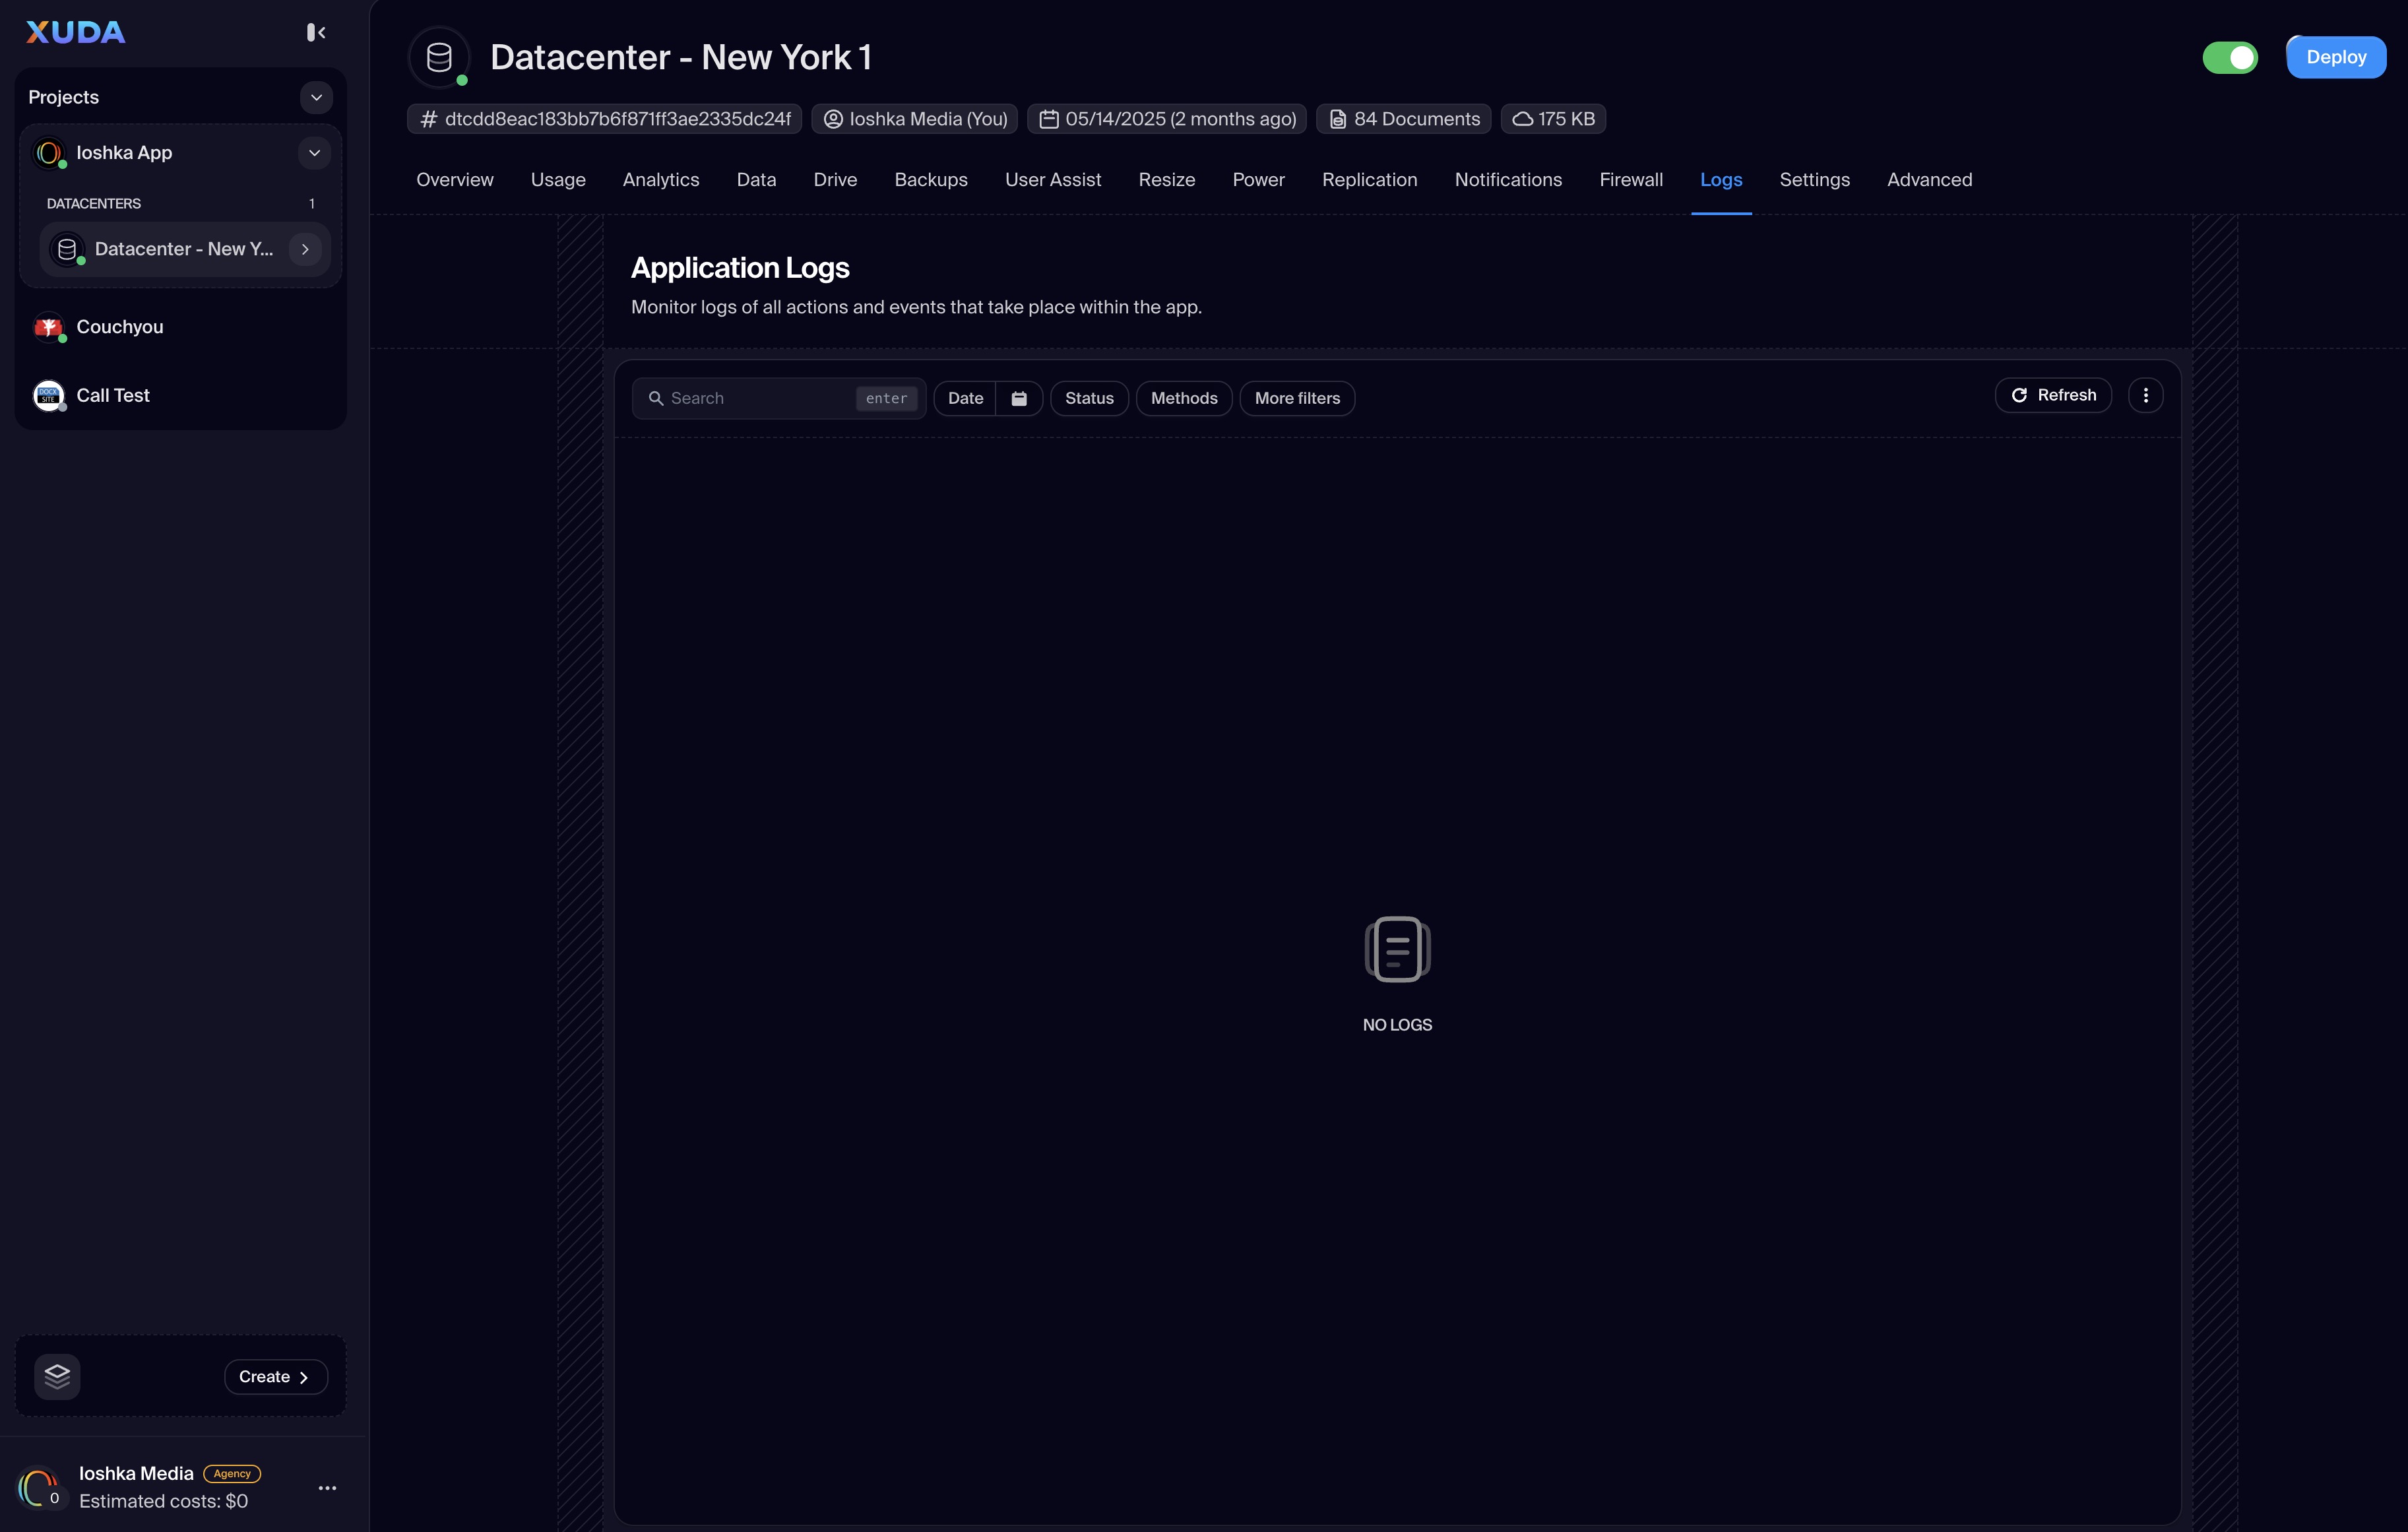
Task: Expand the Datacenter - New Y... arrow
Action: pos(305,249)
